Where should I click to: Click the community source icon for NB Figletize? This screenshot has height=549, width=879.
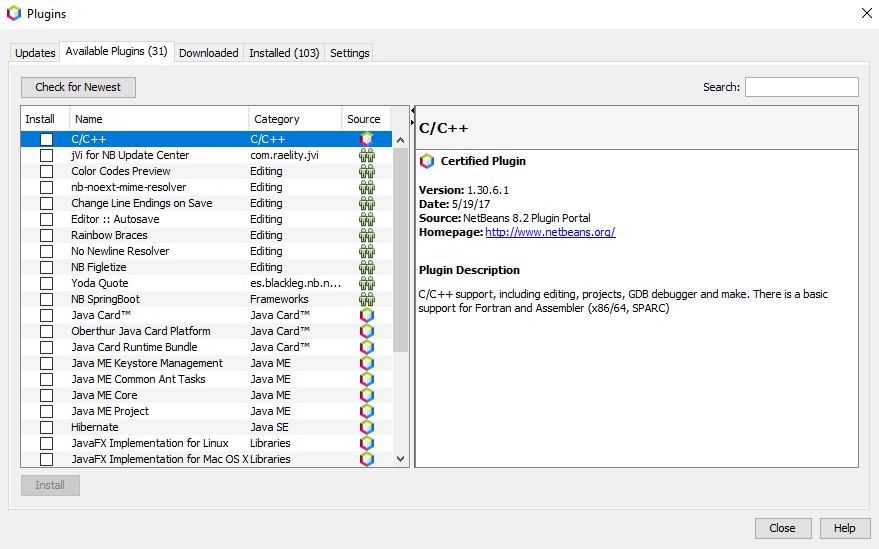pyautogui.click(x=367, y=267)
